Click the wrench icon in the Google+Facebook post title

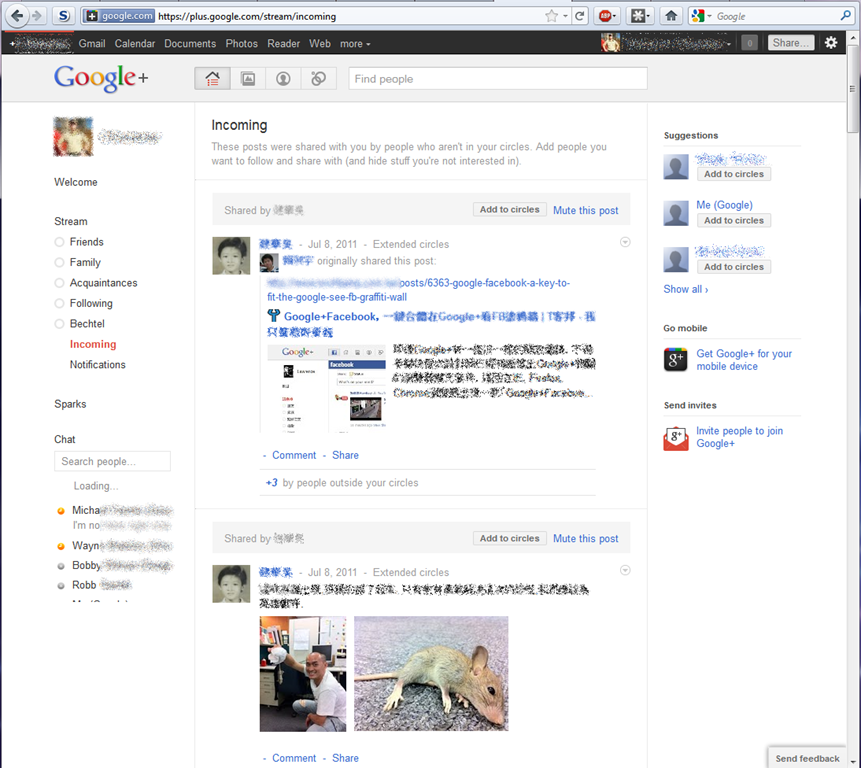point(273,316)
